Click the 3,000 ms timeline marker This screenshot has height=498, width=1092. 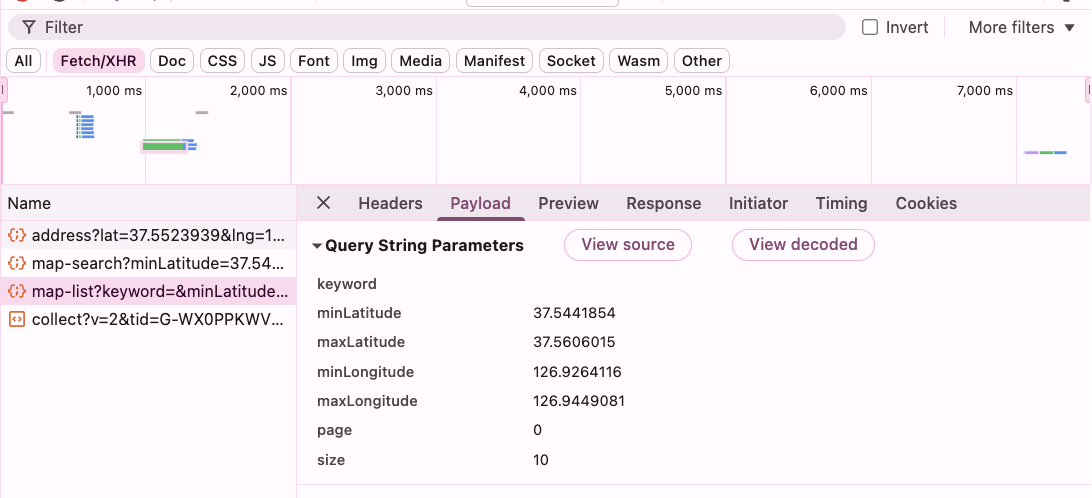(x=404, y=90)
